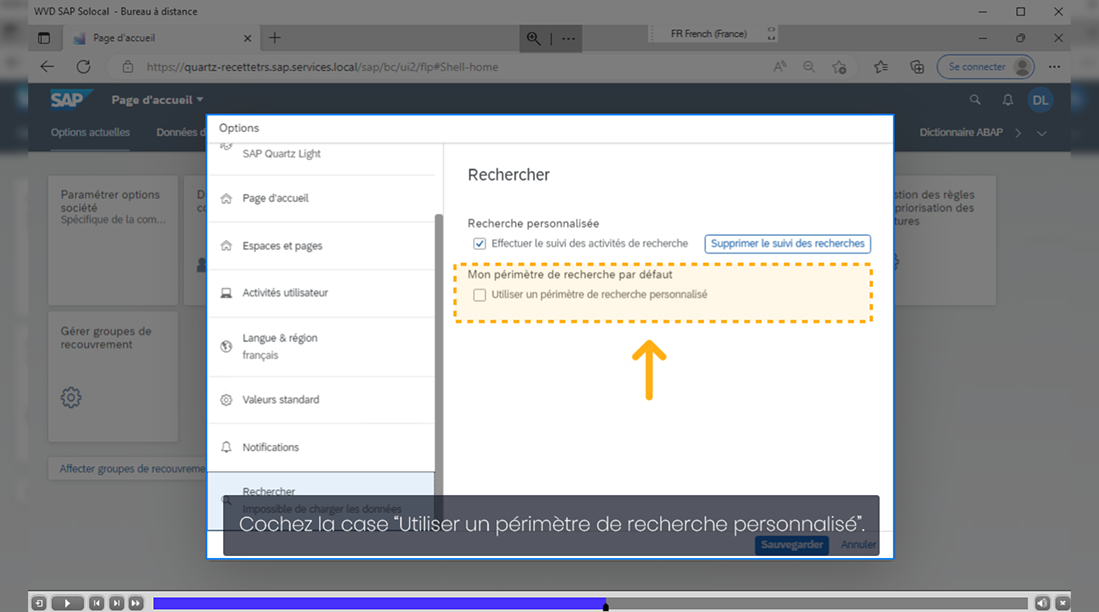The height and width of the screenshot is (612, 1099).
Task: Open the DL user avatar menu
Action: point(1041,100)
